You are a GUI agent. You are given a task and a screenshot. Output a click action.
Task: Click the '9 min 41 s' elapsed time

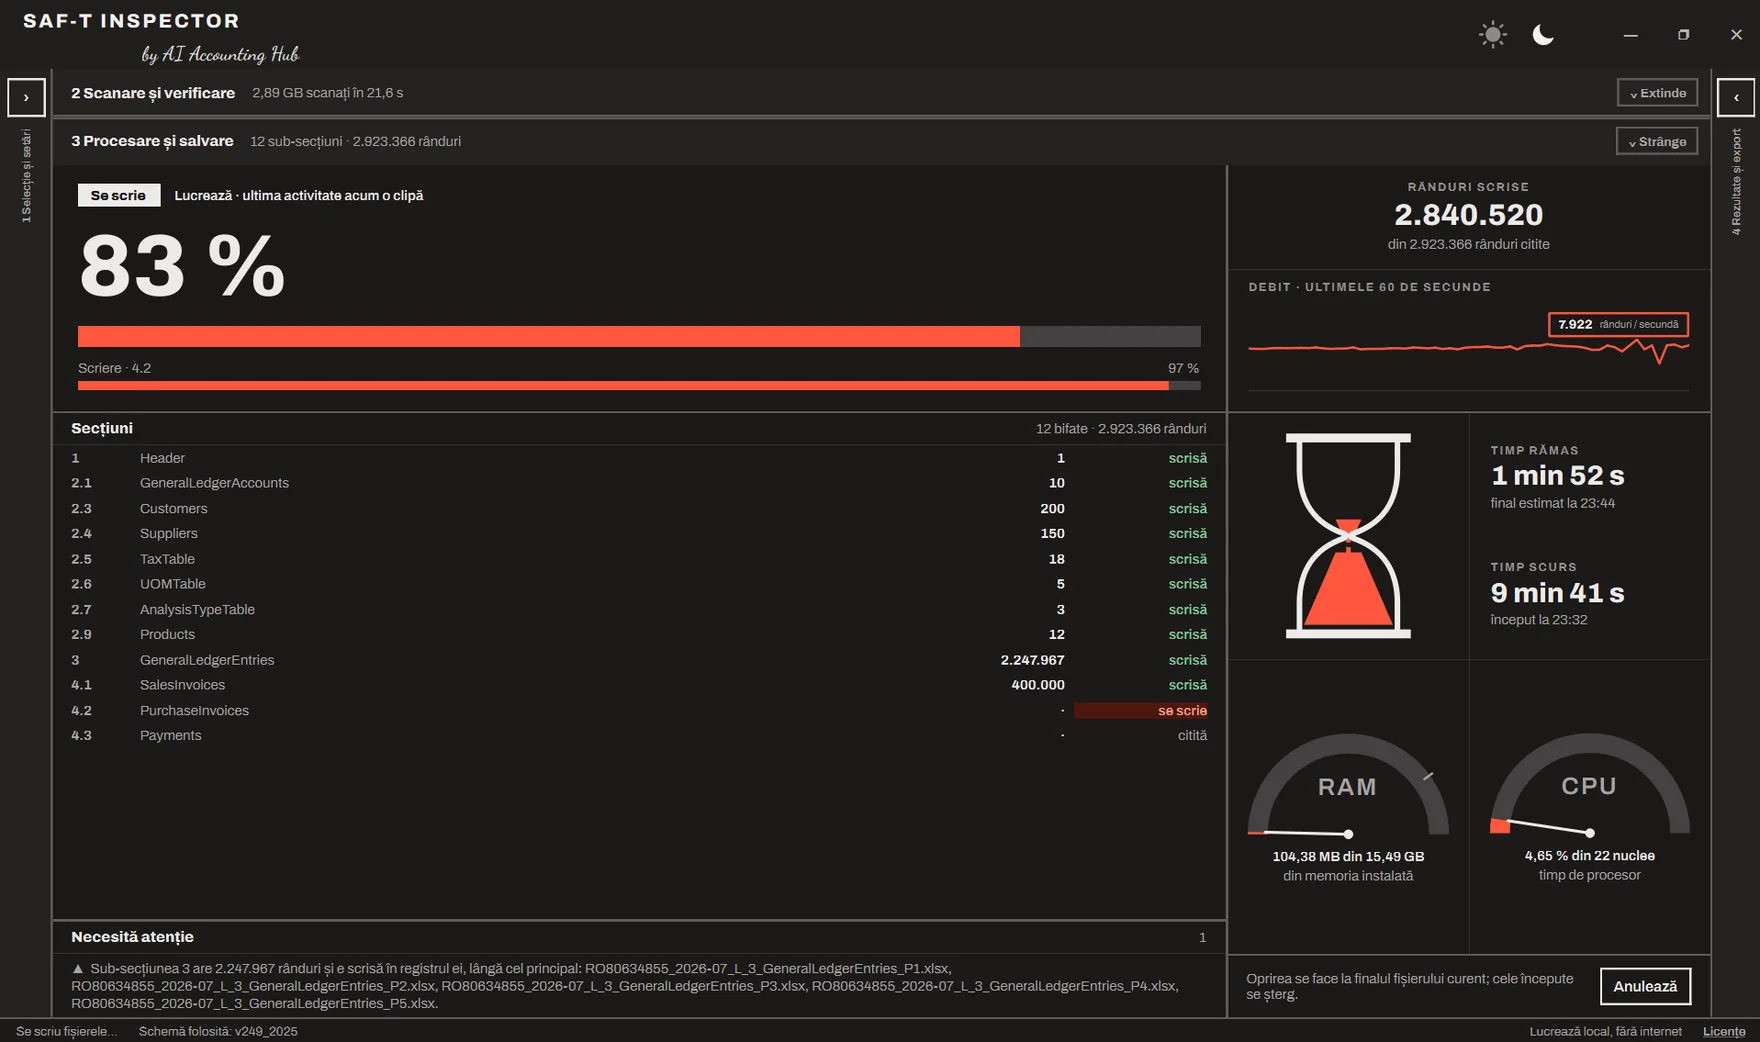1557,593
